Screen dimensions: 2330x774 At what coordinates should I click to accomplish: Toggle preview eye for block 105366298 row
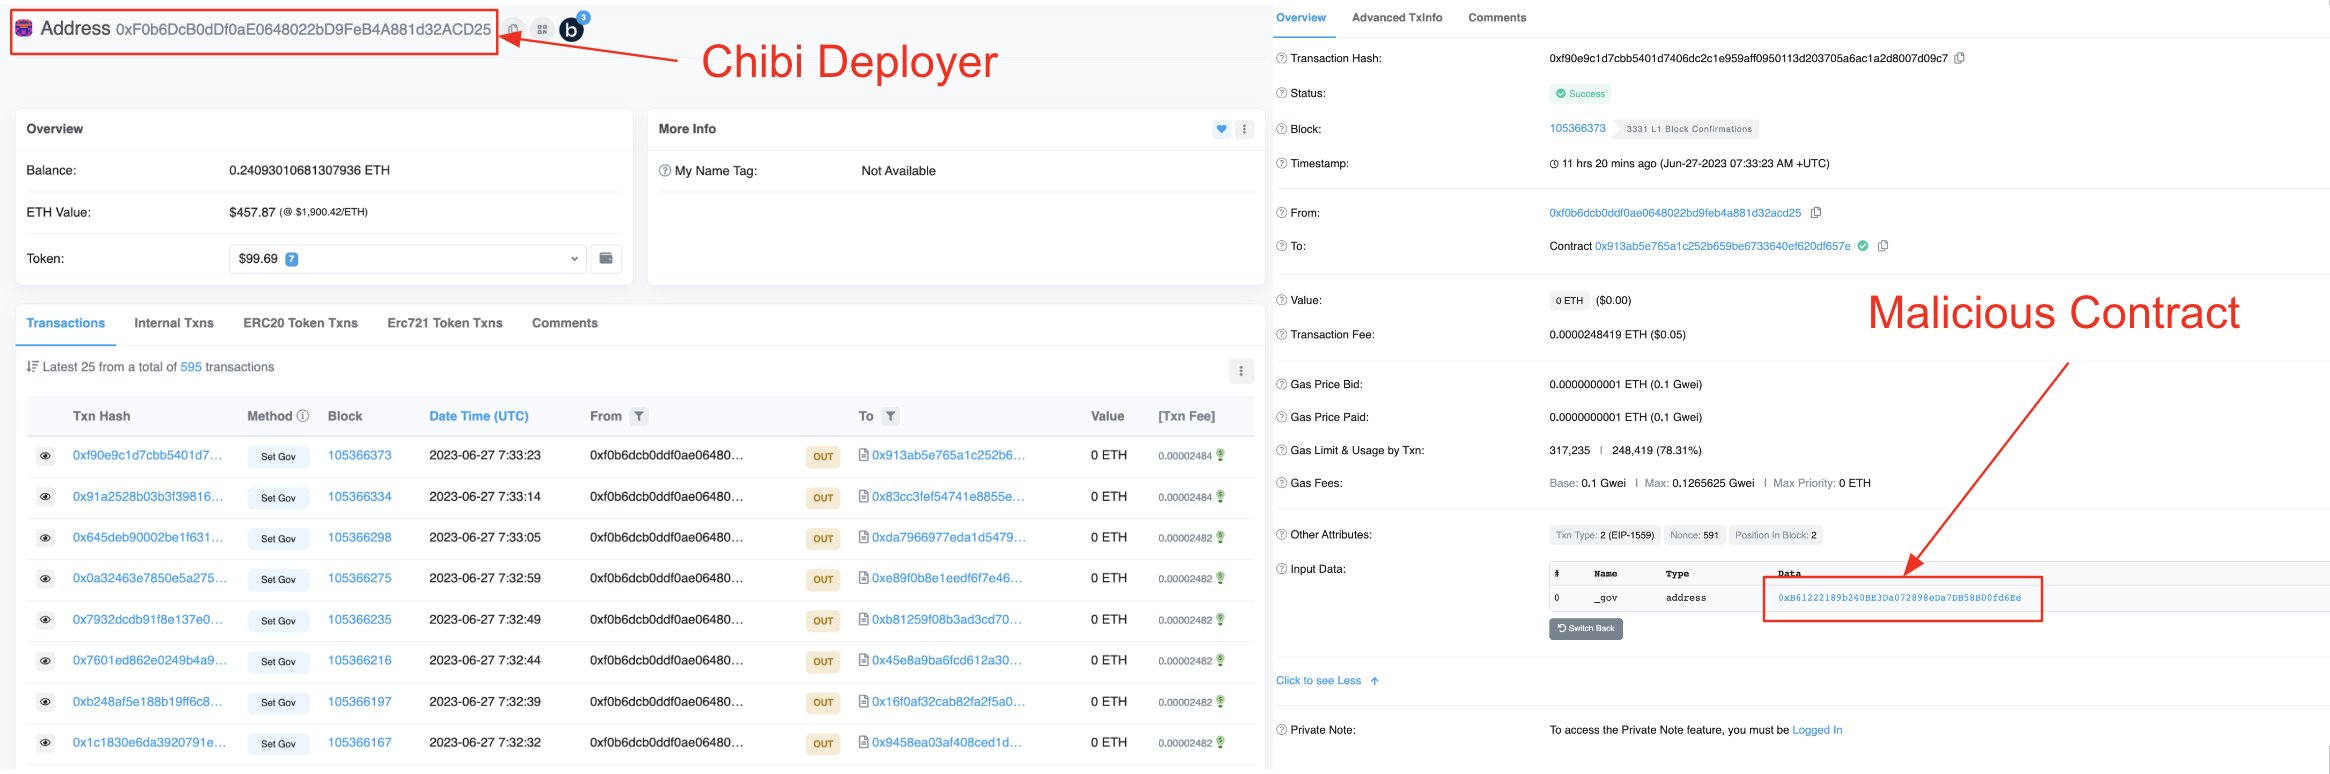[x=45, y=538]
